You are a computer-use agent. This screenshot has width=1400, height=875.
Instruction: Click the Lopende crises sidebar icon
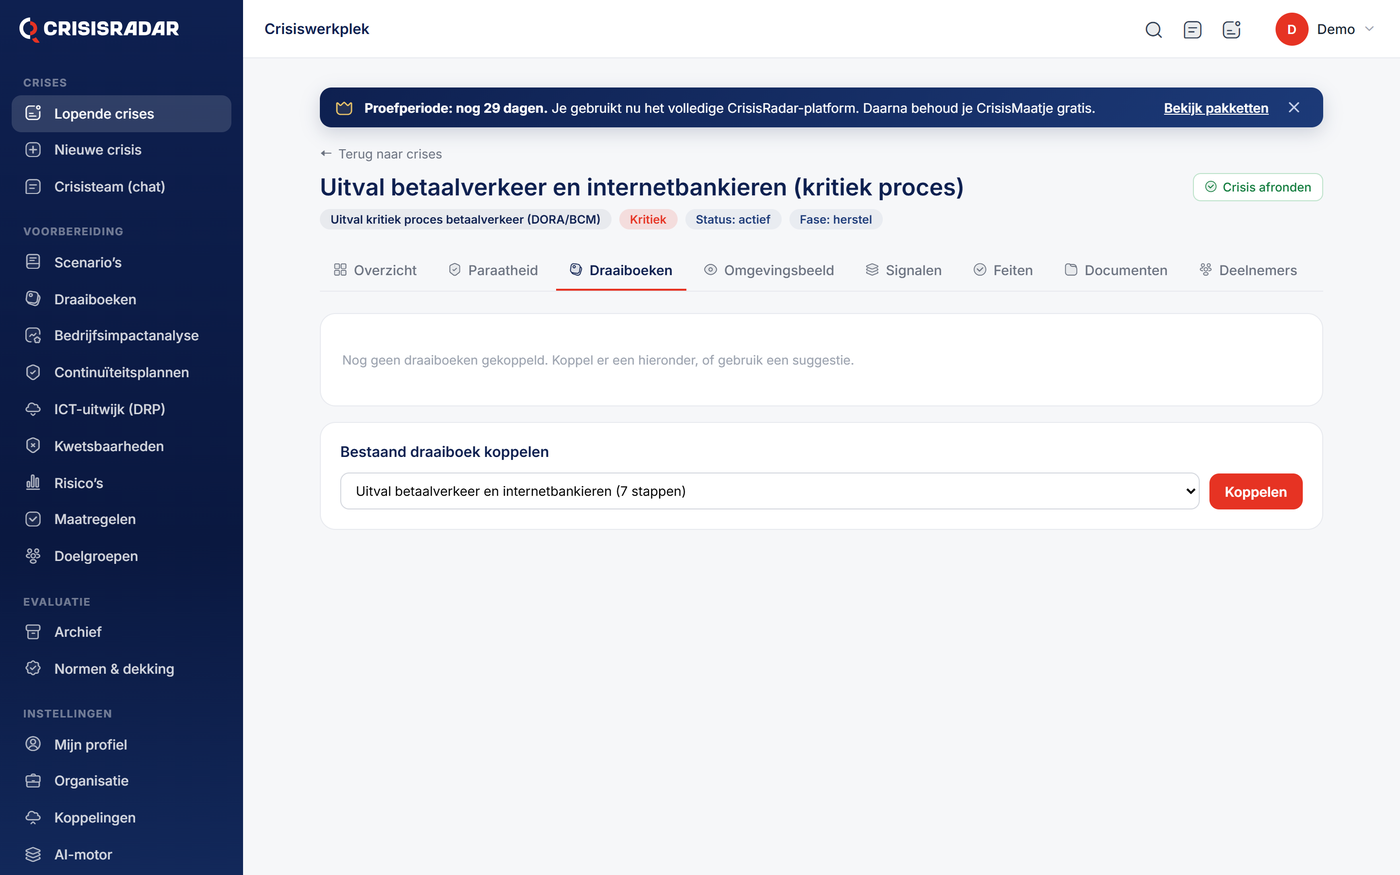pos(33,113)
